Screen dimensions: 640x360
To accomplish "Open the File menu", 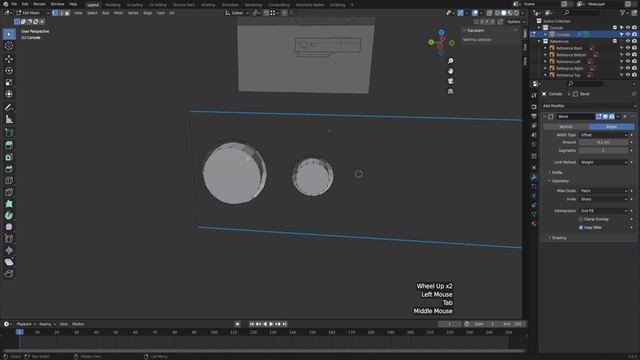I will [14, 4].
